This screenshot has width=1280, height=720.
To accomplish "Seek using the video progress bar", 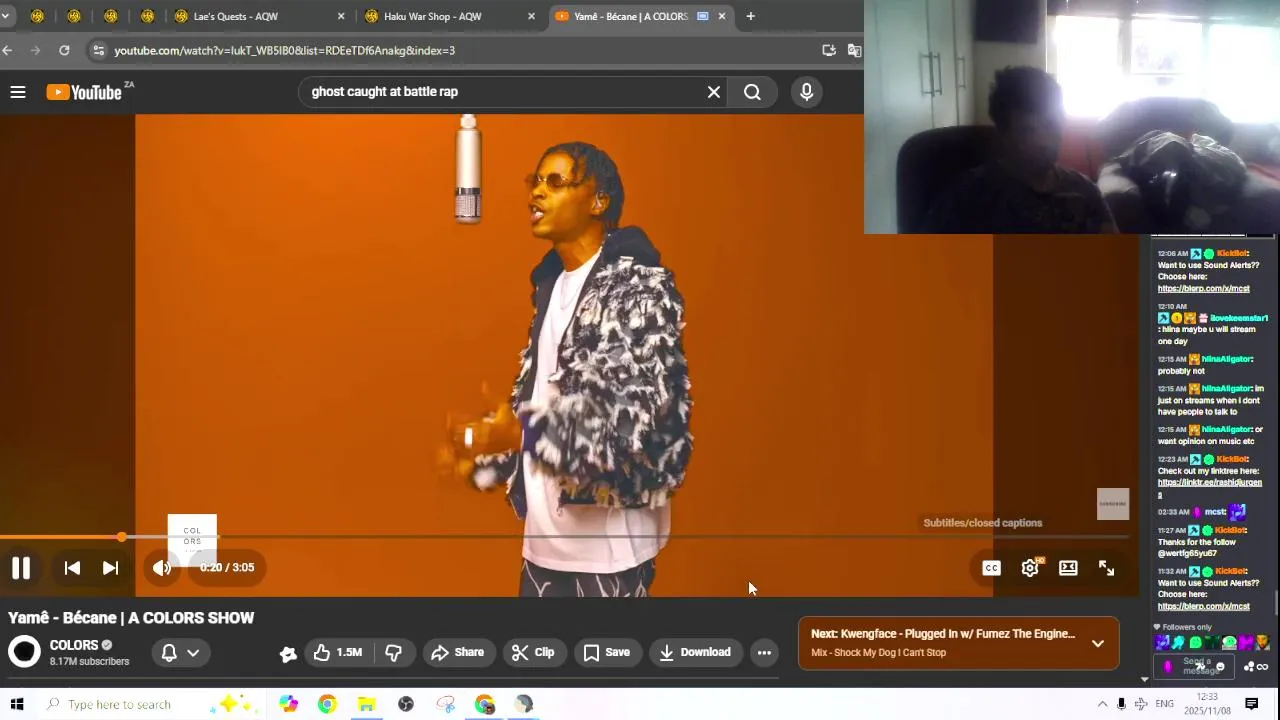I will [x=564, y=537].
